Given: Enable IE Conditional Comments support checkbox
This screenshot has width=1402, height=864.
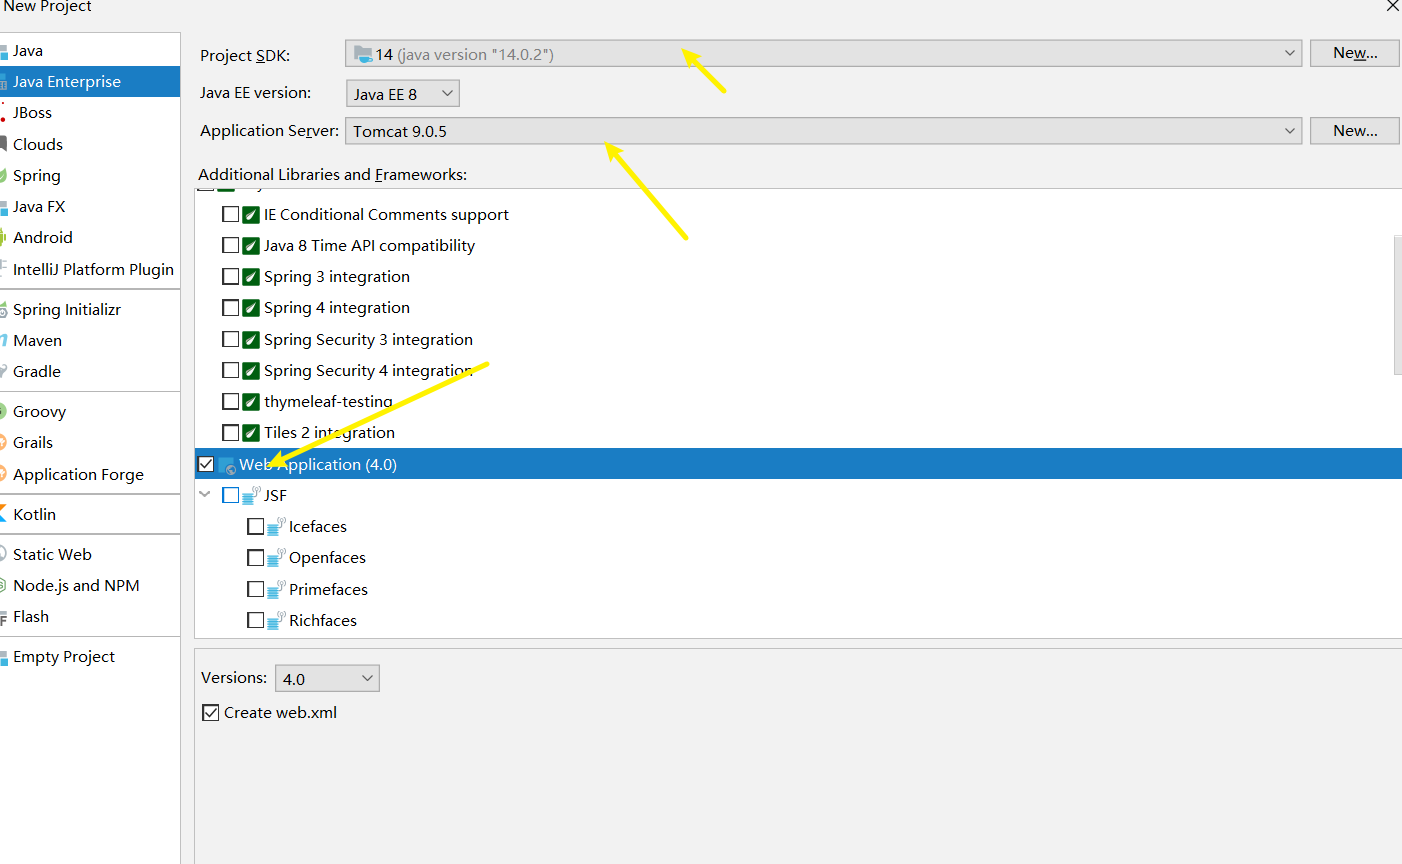Looking at the screenshot, I should (230, 214).
